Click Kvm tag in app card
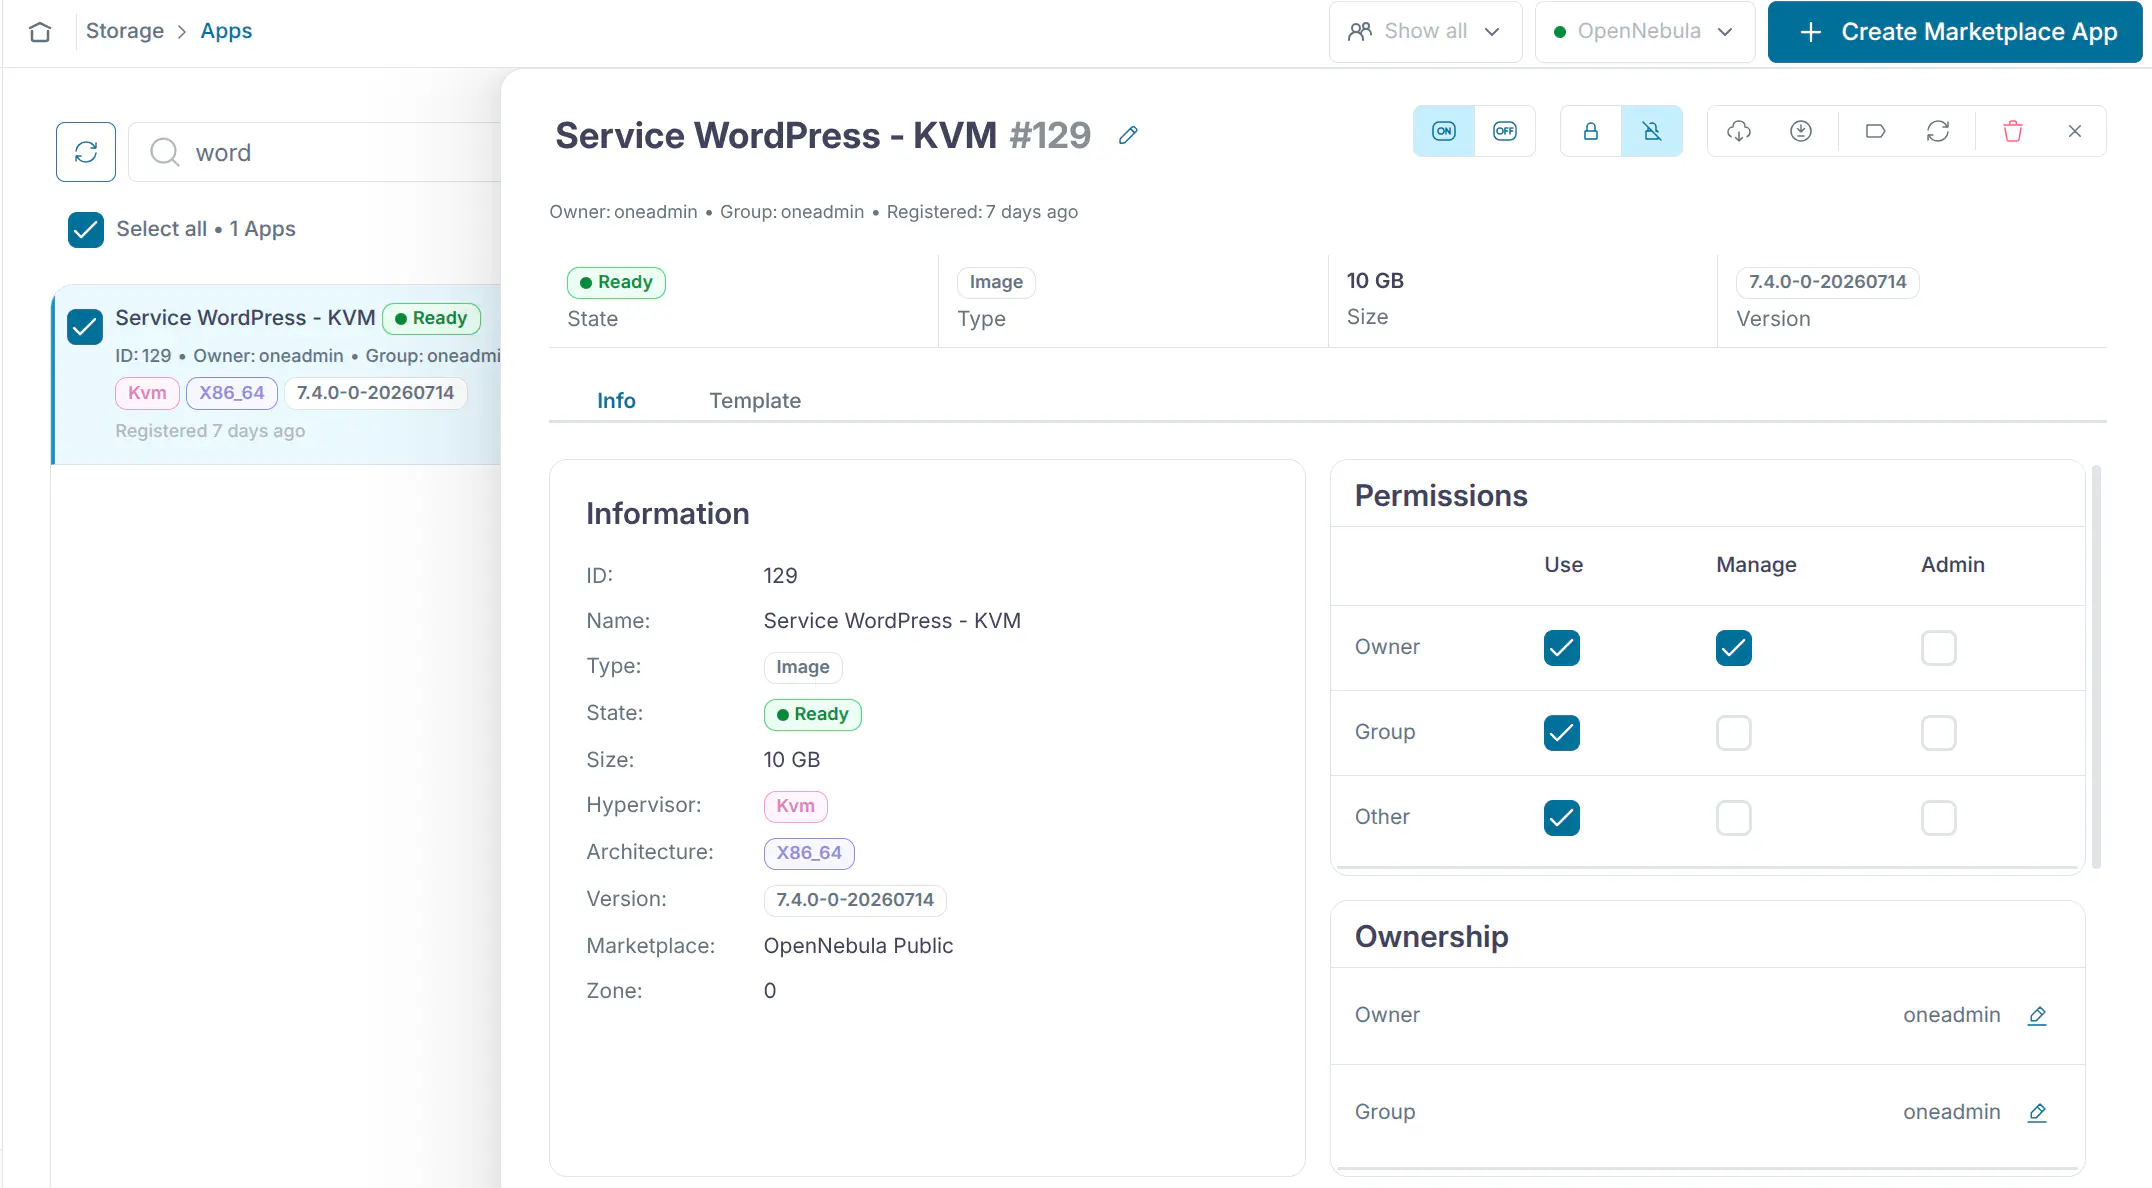The image size is (2152, 1188). (x=147, y=393)
